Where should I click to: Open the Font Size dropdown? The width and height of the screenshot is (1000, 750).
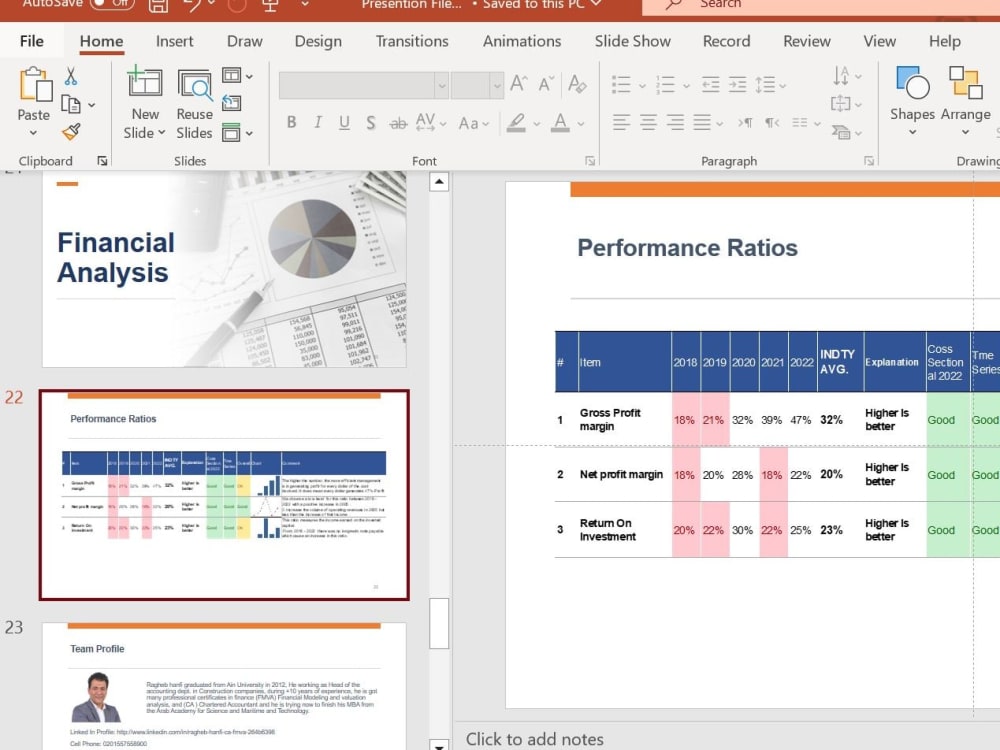(x=497, y=84)
